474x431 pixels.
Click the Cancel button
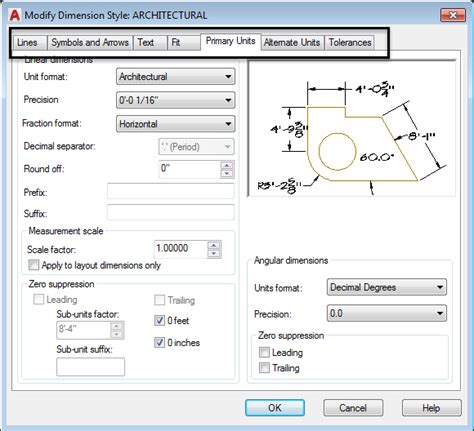tap(353, 408)
